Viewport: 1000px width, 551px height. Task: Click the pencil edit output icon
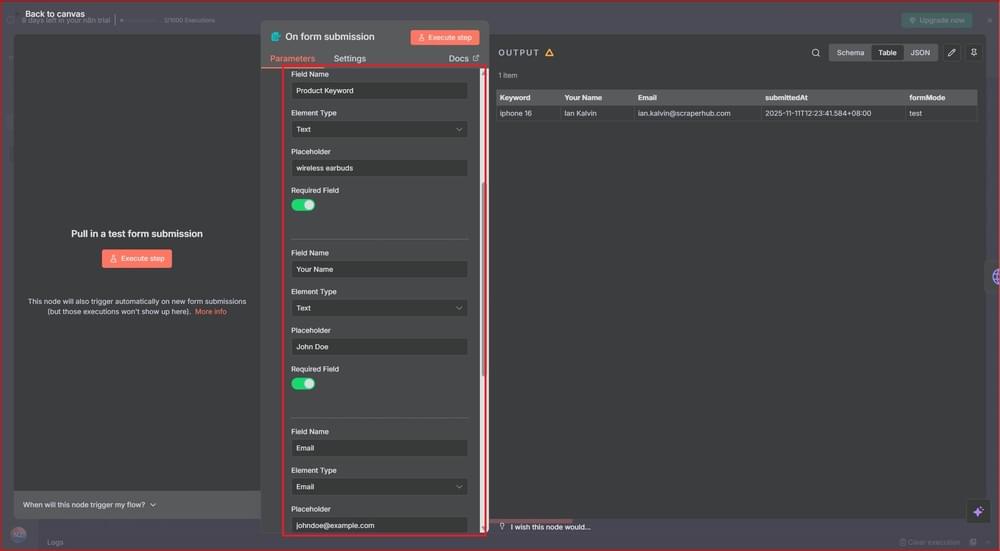point(951,53)
